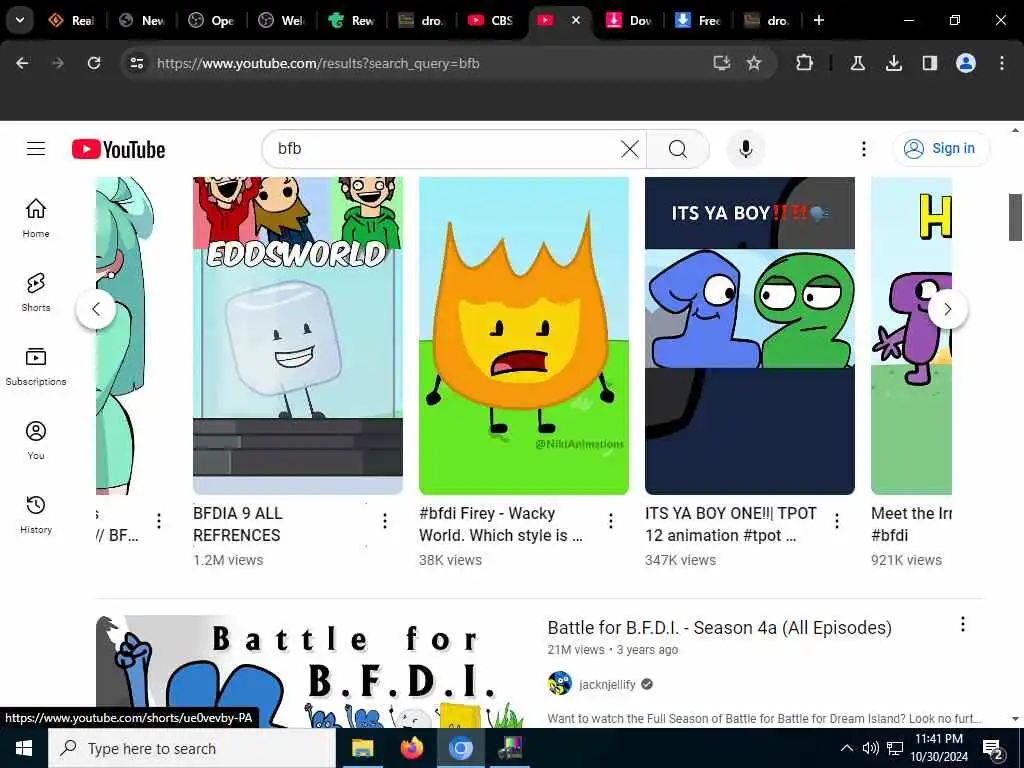The width and height of the screenshot is (1024, 768).
Task: Open the Battle for B.F.D.I. video thumbnail
Action: (314, 671)
